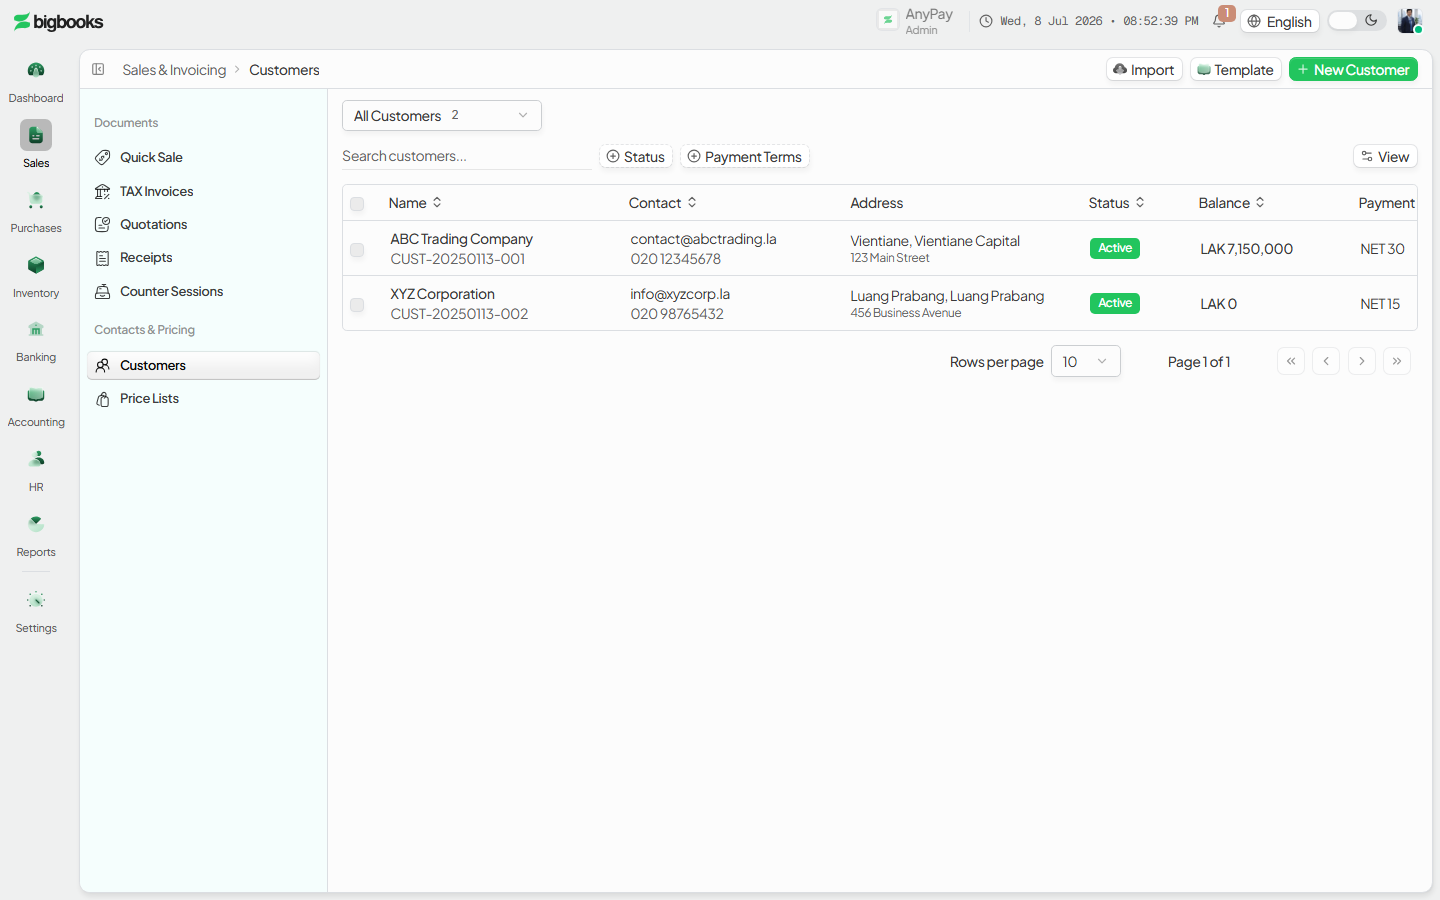Image resolution: width=1440 pixels, height=900 pixels.
Task: Open the Settings module
Action: tap(36, 612)
